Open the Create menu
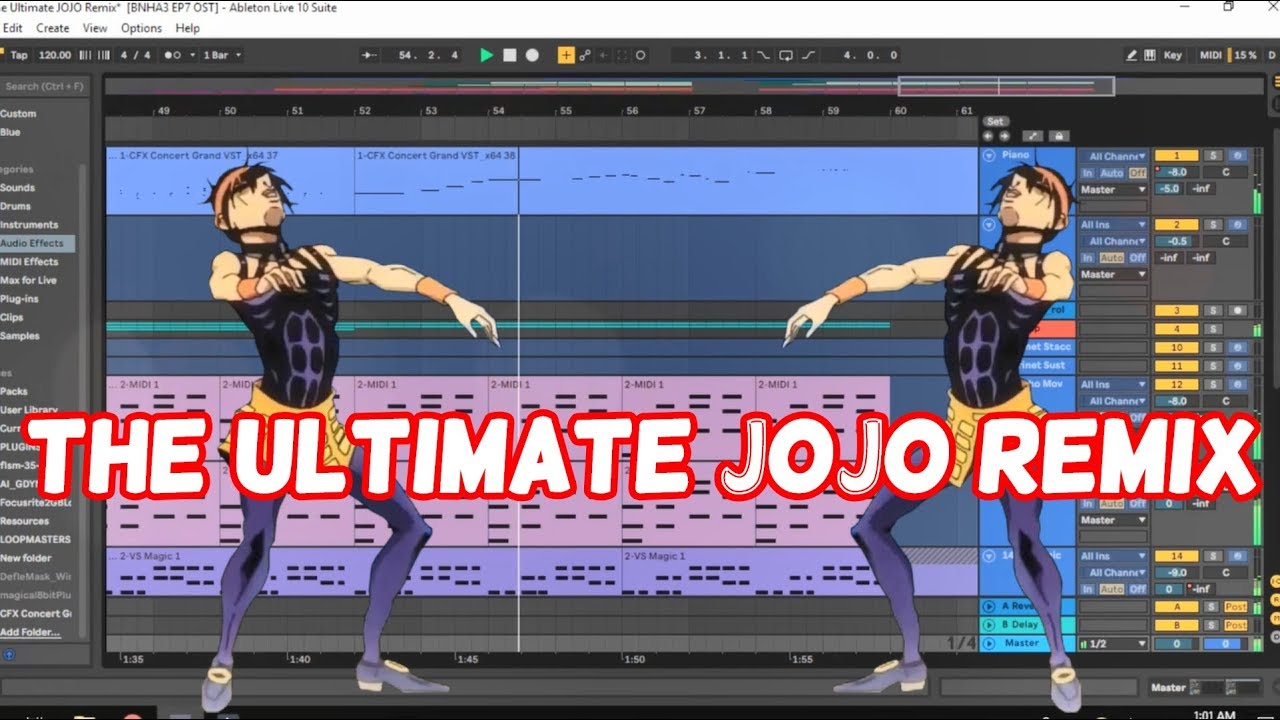This screenshot has height=720, width=1280. coord(52,28)
